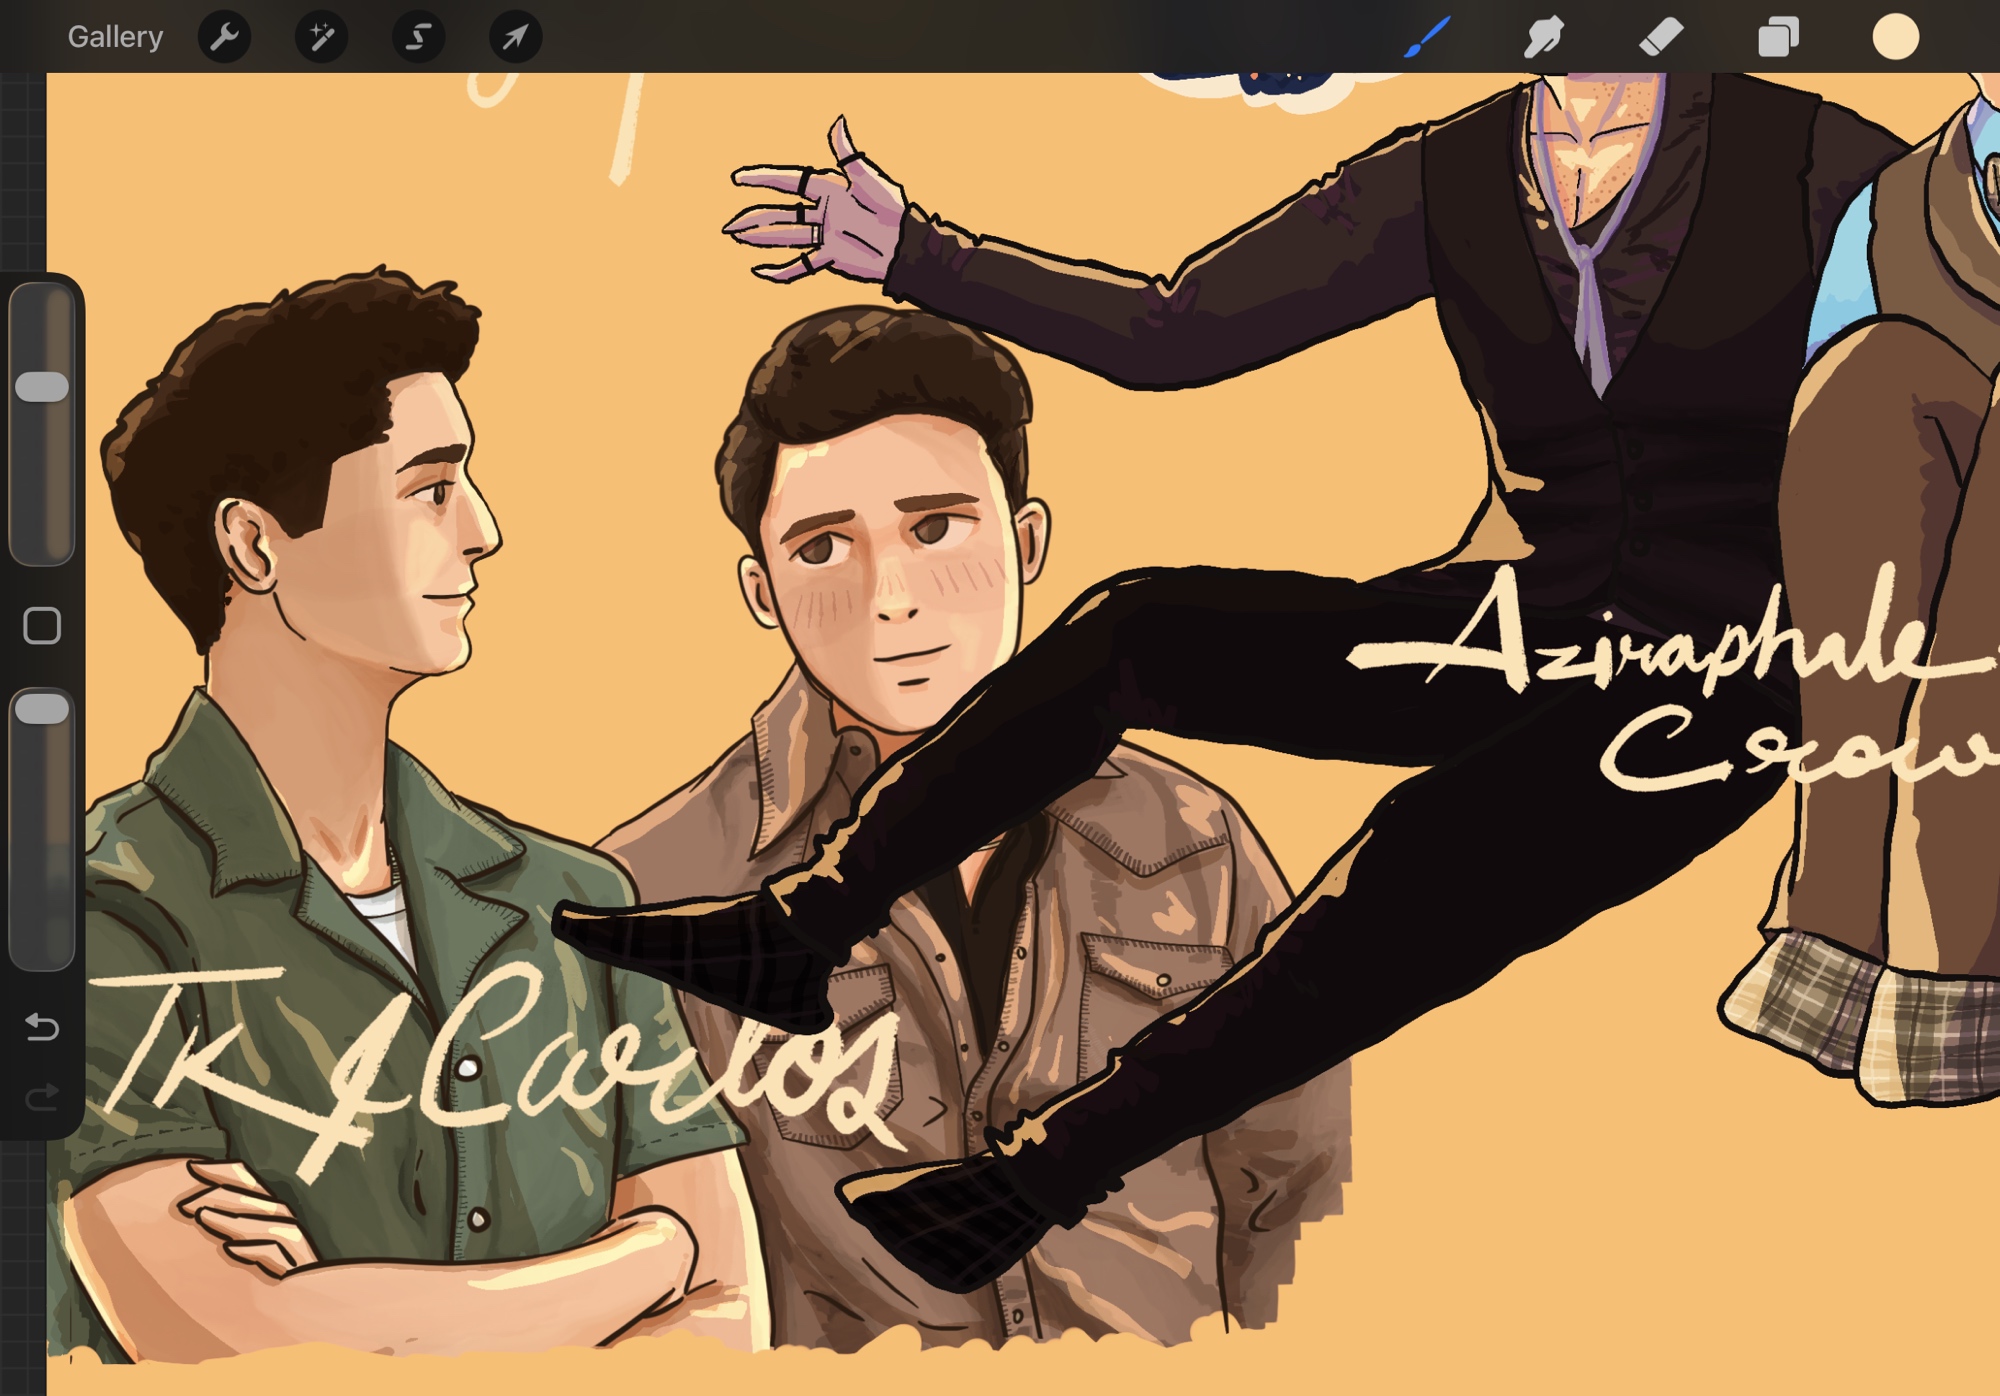The width and height of the screenshot is (2000, 1396).
Task: Select the Smudge tool
Action: (1544, 37)
